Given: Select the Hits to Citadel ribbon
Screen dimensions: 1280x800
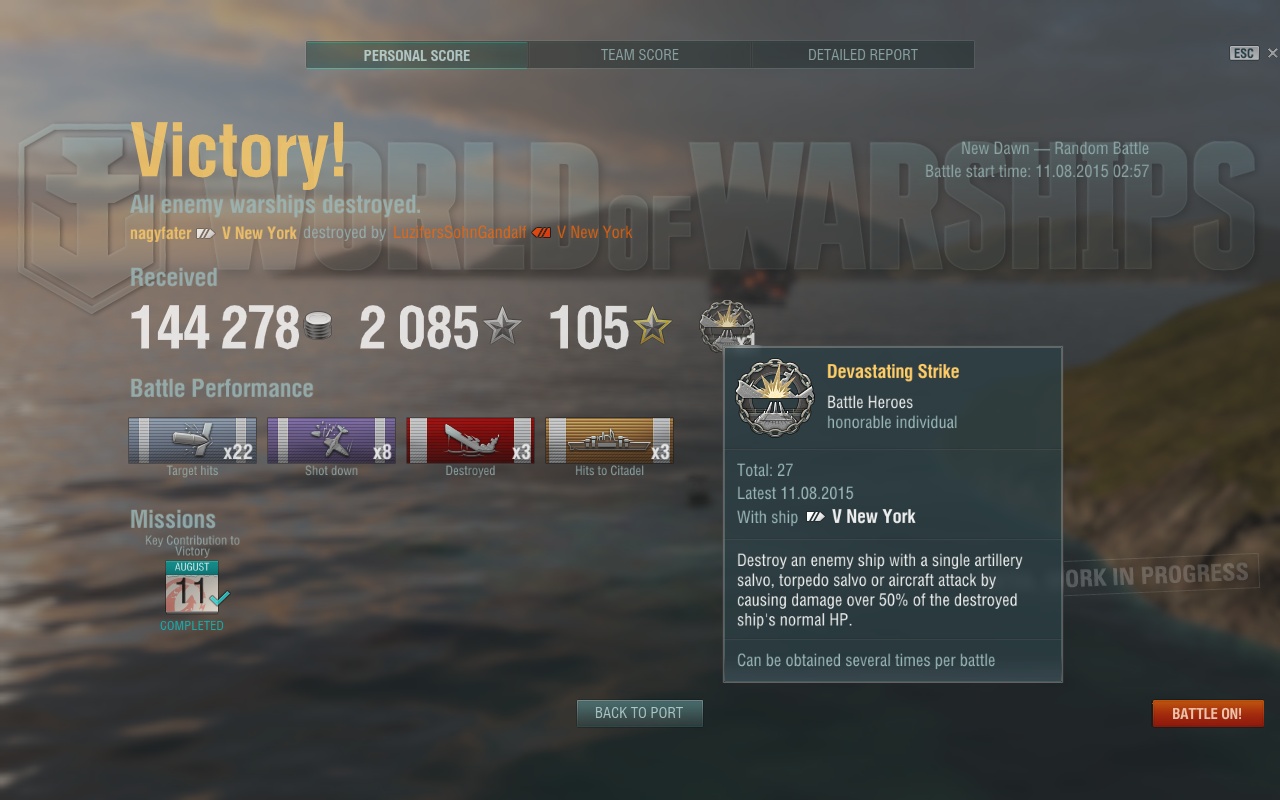Looking at the screenshot, I should tap(609, 441).
